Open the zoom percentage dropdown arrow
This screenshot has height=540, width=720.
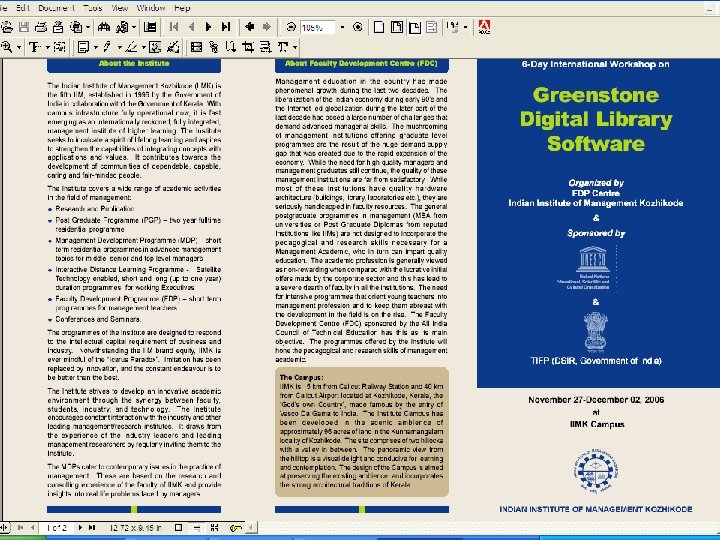343,28
